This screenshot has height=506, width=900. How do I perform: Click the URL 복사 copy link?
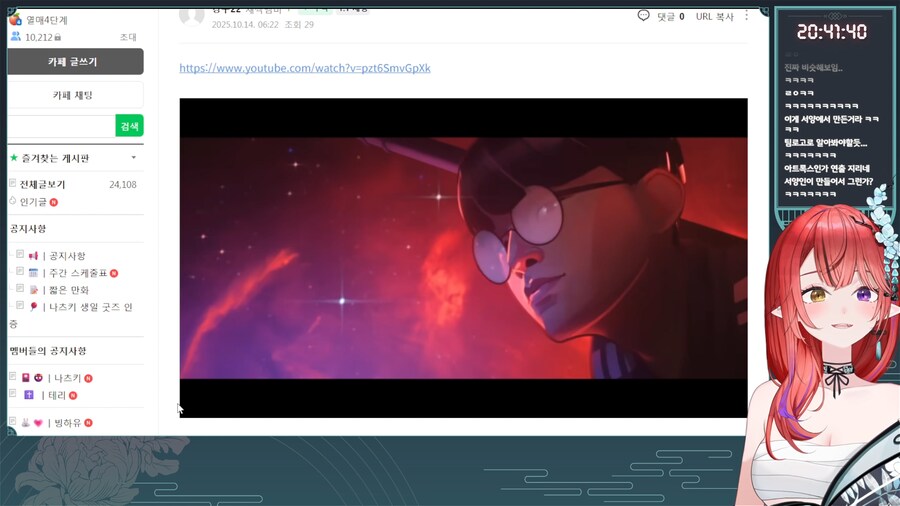click(x=714, y=17)
